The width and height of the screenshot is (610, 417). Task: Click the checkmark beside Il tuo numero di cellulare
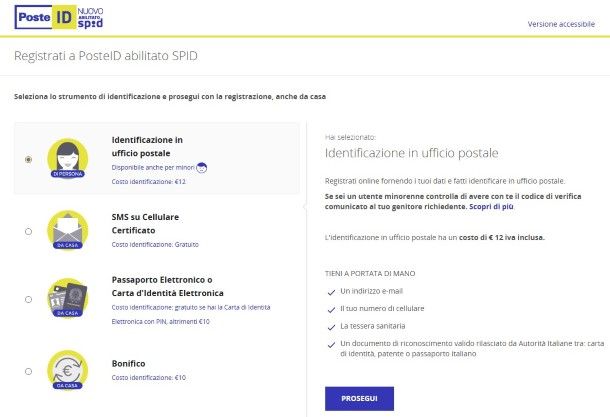point(331,310)
